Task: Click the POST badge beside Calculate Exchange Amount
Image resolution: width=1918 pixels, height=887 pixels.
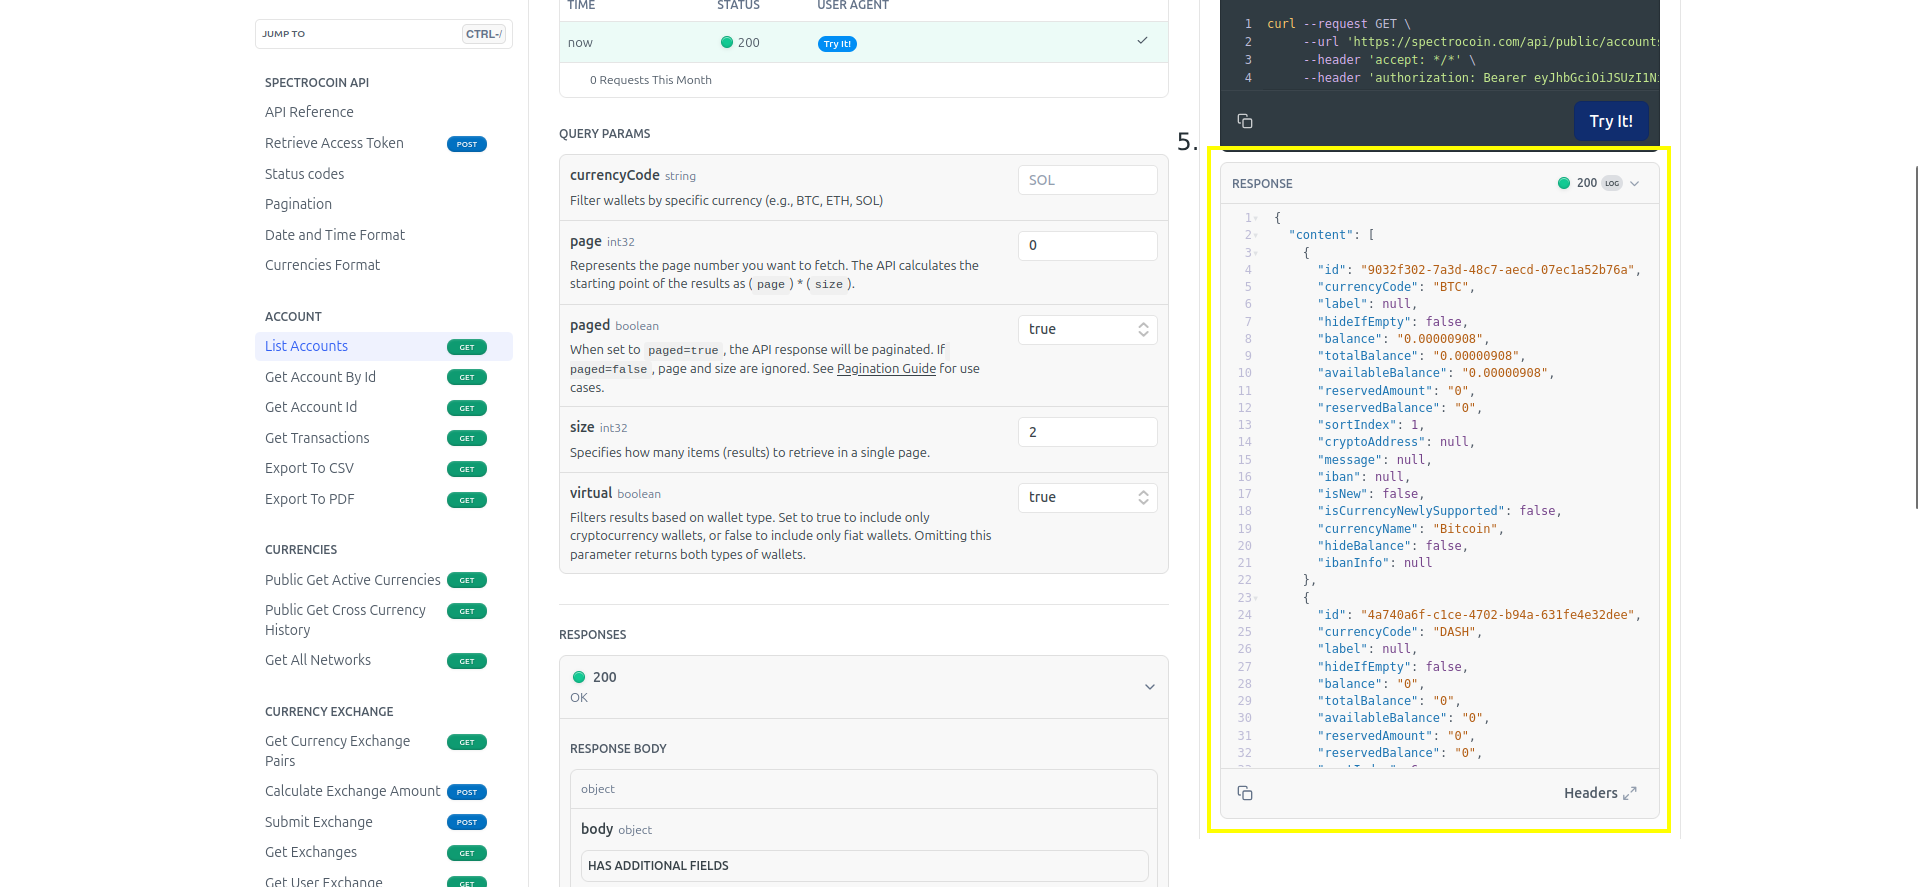Action: (x=467, y=792)
